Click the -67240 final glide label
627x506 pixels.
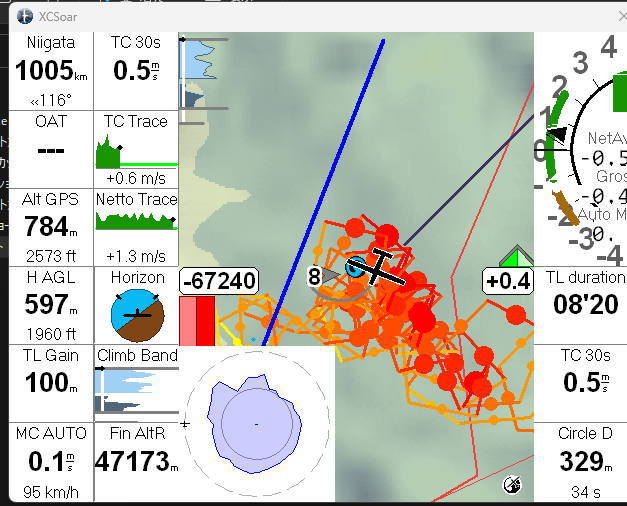(x=219, y=281)
